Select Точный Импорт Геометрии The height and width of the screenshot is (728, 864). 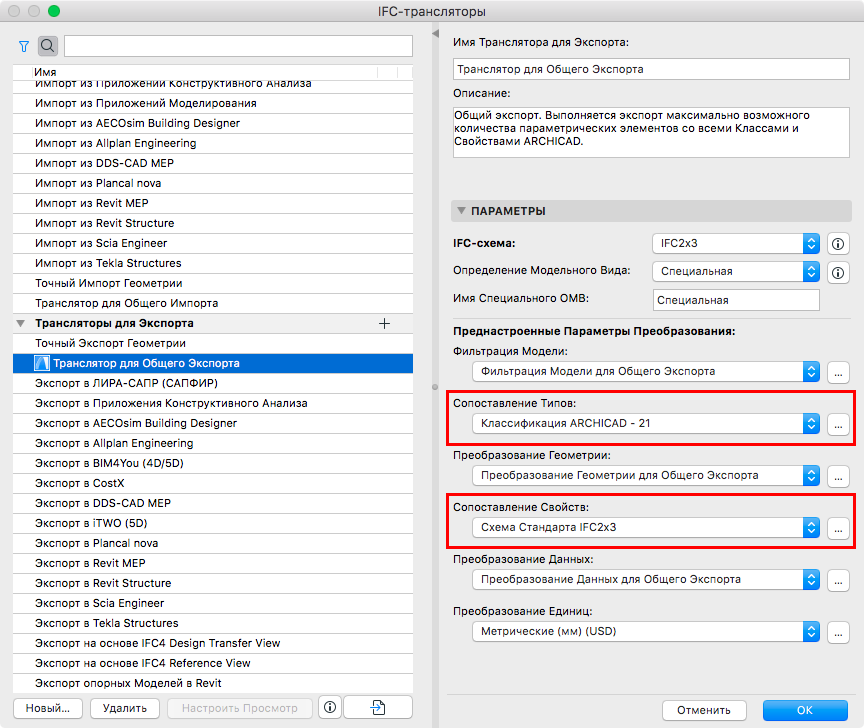[213, 283]
